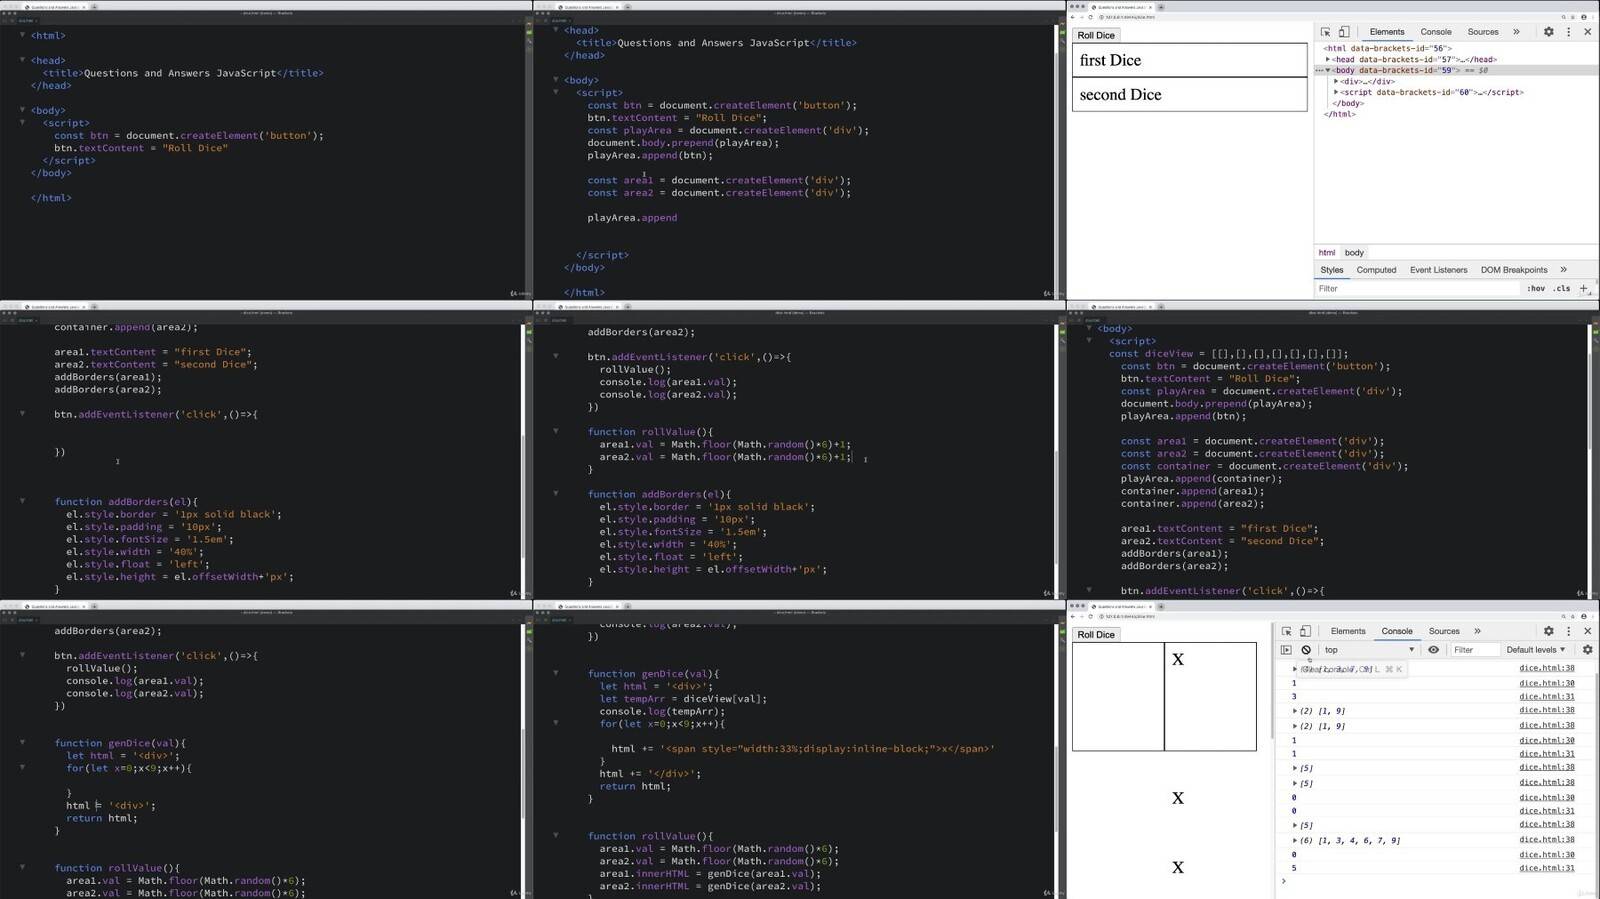The width and height of the screenshot is (1600, 899).
Task: Open dice.html:38 link beside the (6) array
Action: (1546, 840)
